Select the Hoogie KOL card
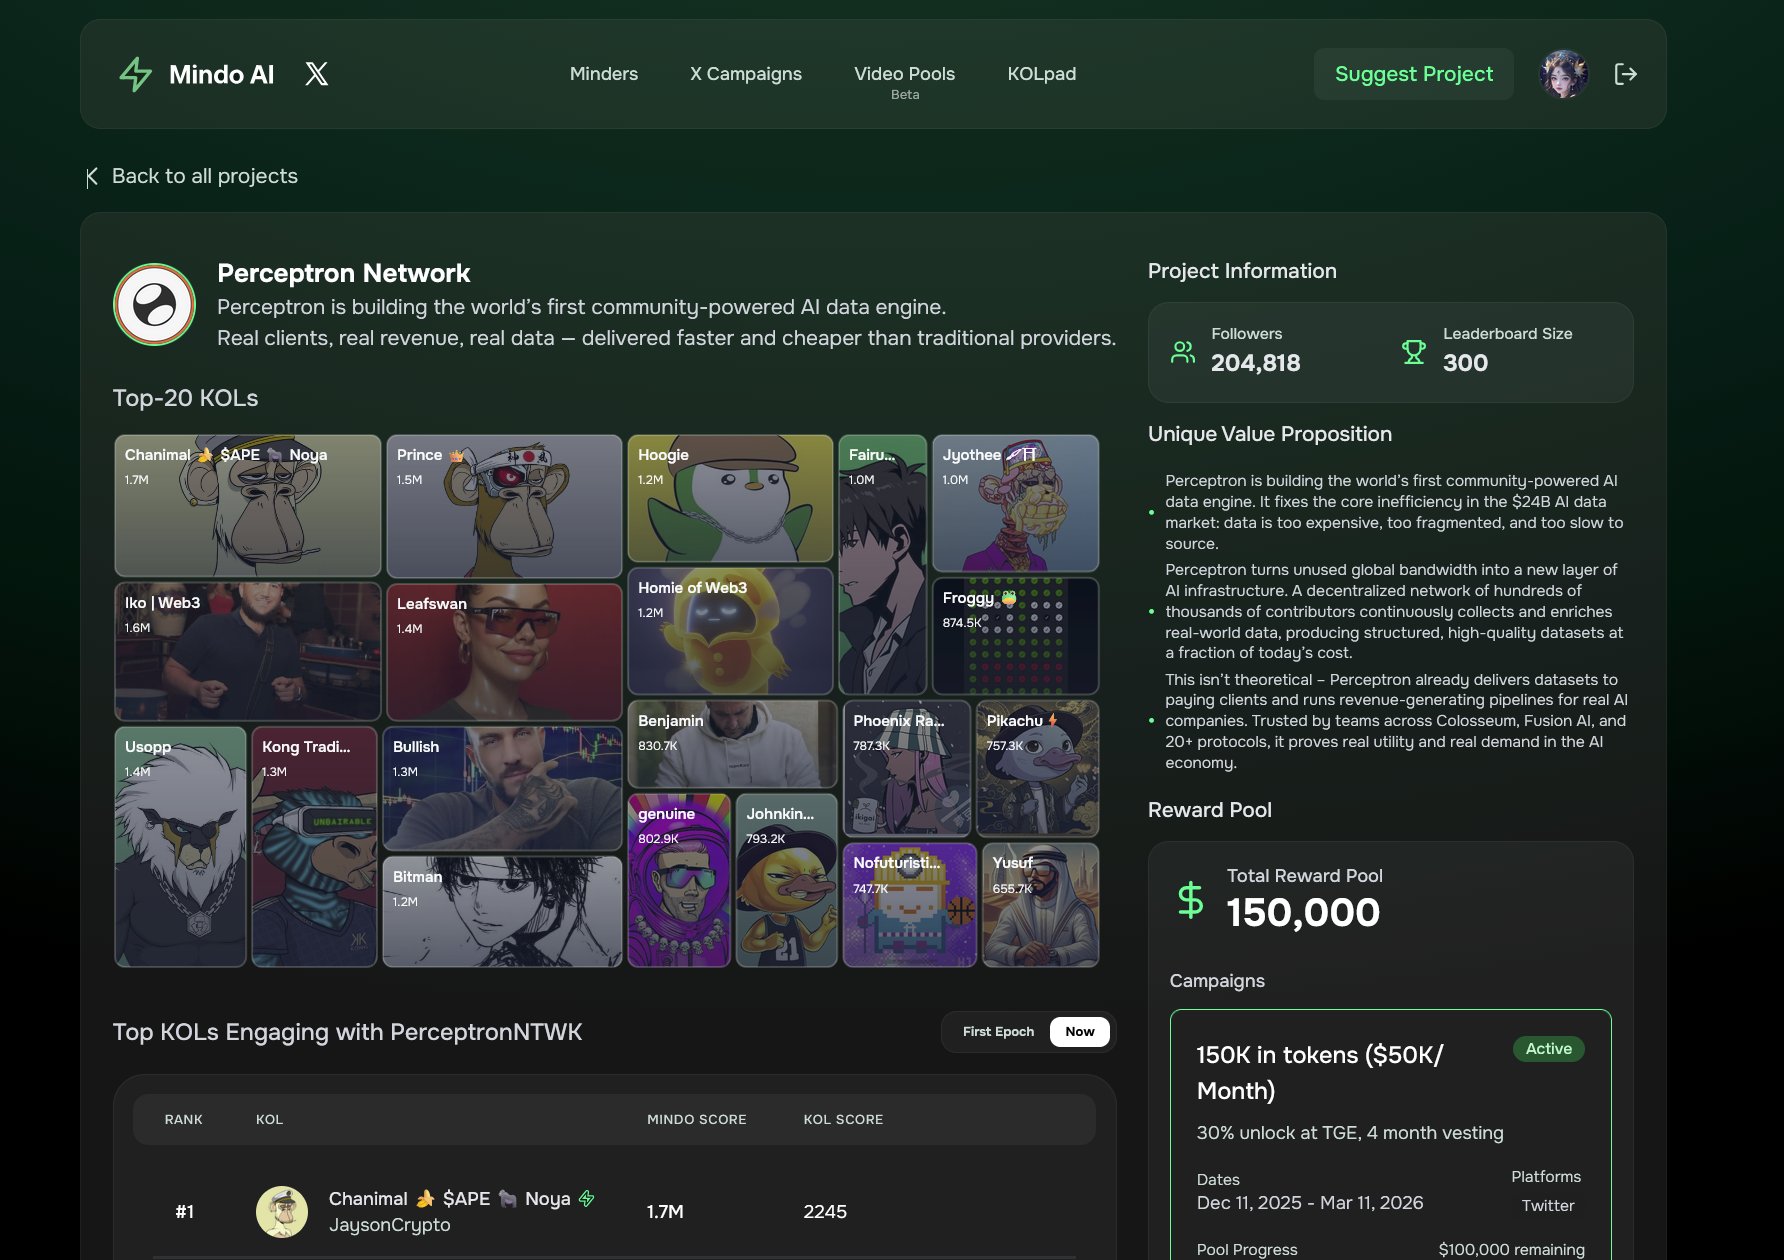1784x1260 pixels. pyautogui.click(x=730, y=498)
